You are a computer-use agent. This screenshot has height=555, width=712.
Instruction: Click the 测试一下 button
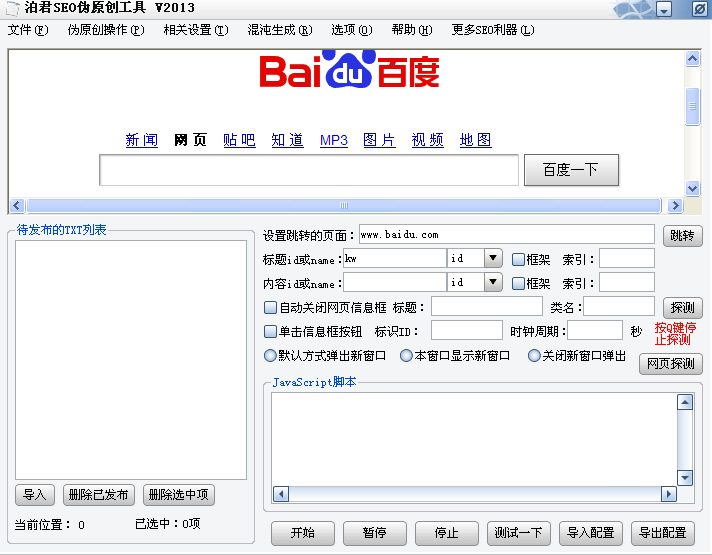[x=519, y=533]
